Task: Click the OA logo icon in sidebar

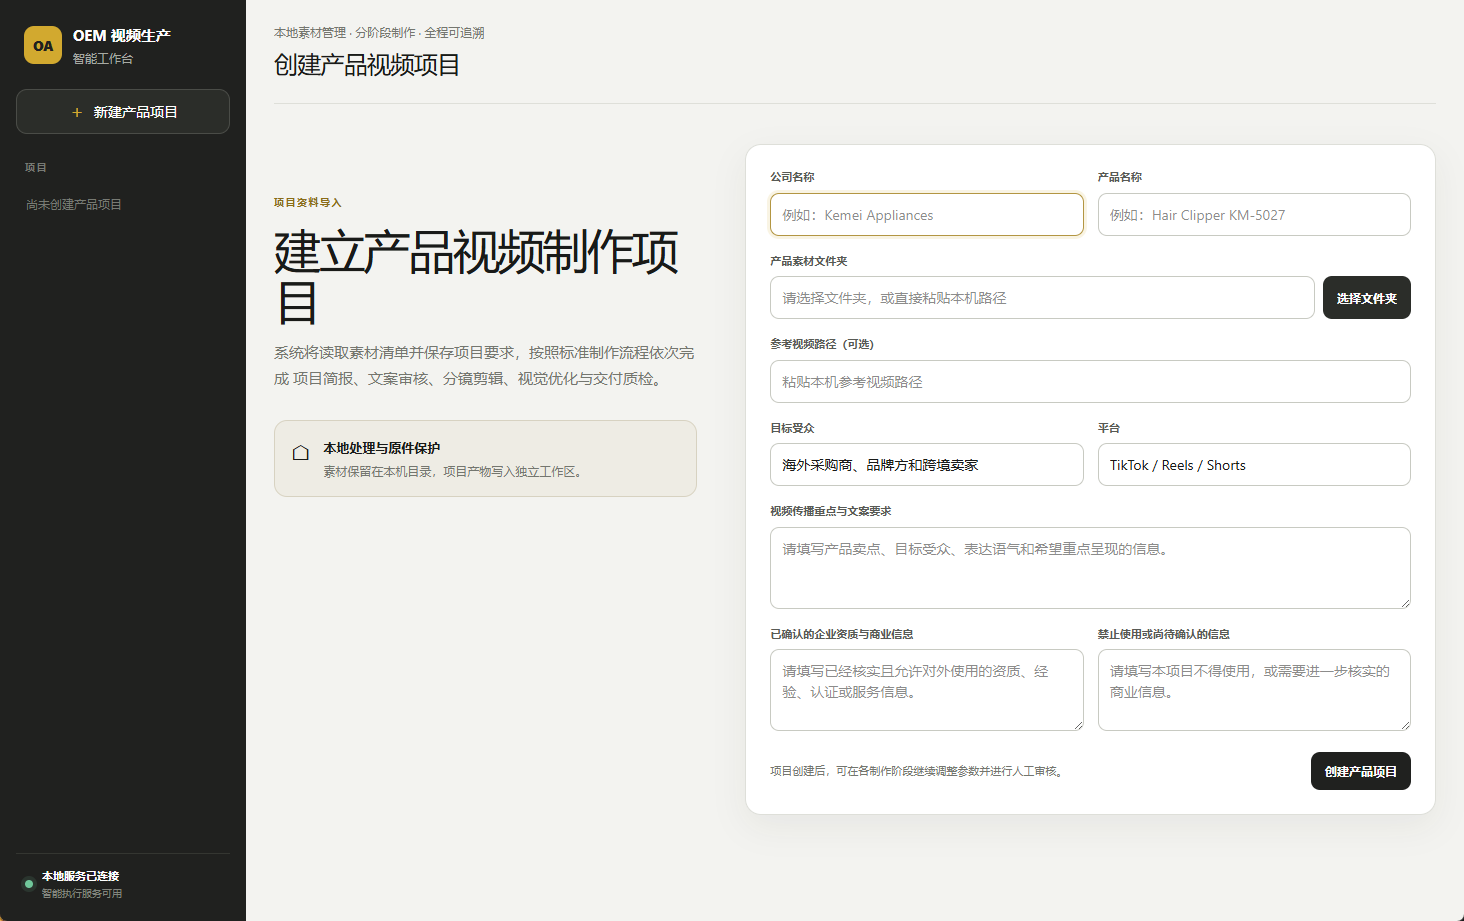Action: (x=43, y=45)
